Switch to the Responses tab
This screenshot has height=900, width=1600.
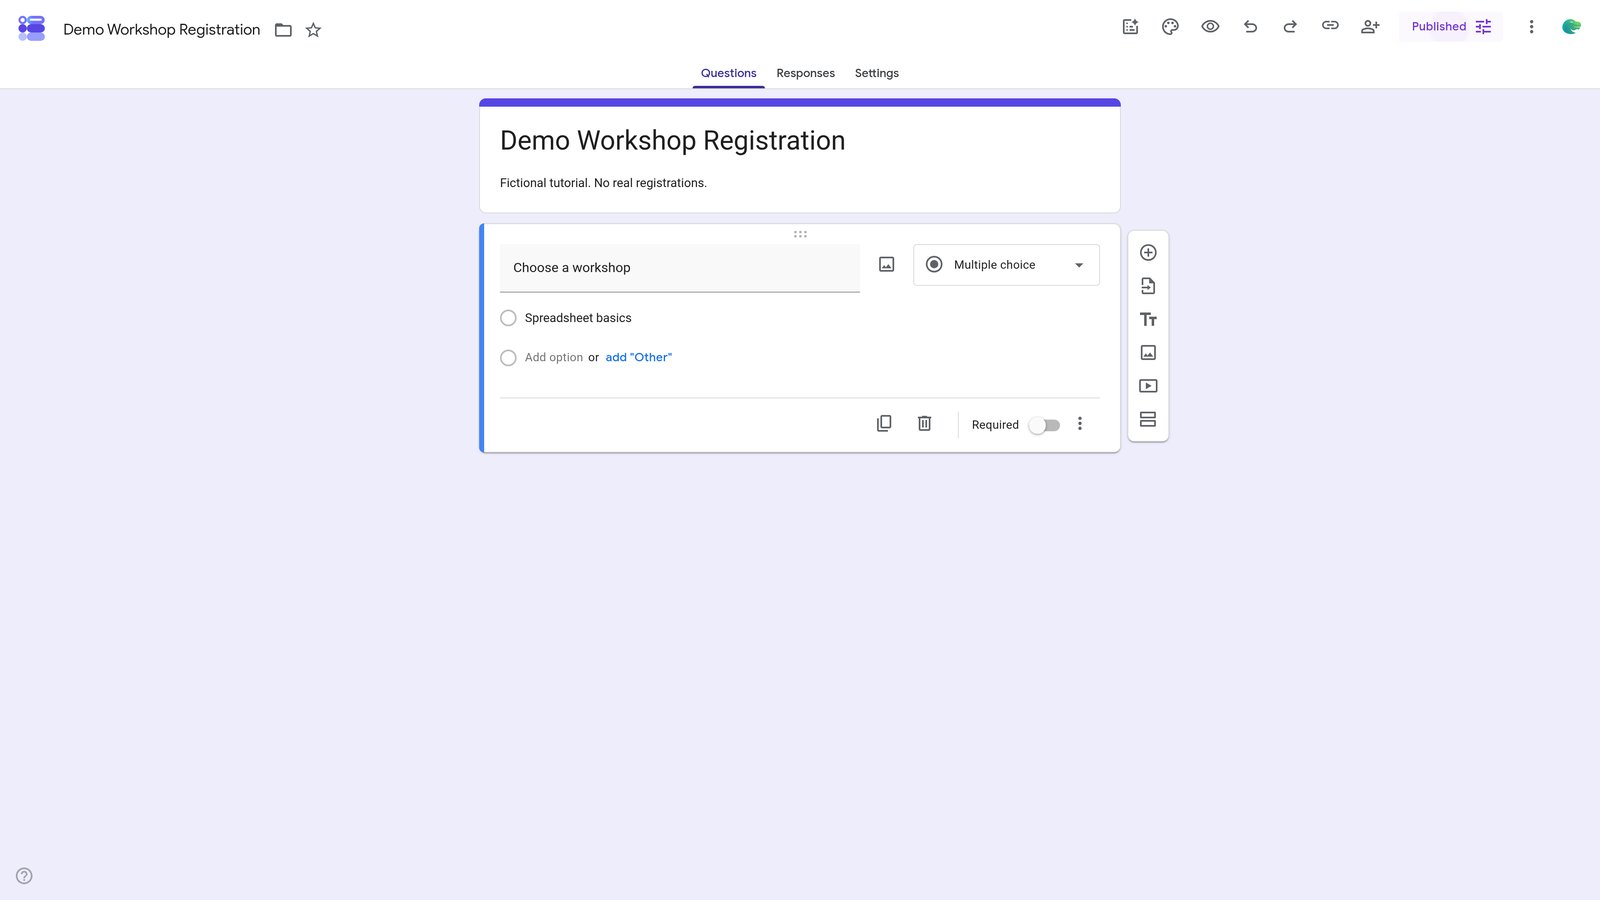[x=805, y=73]
